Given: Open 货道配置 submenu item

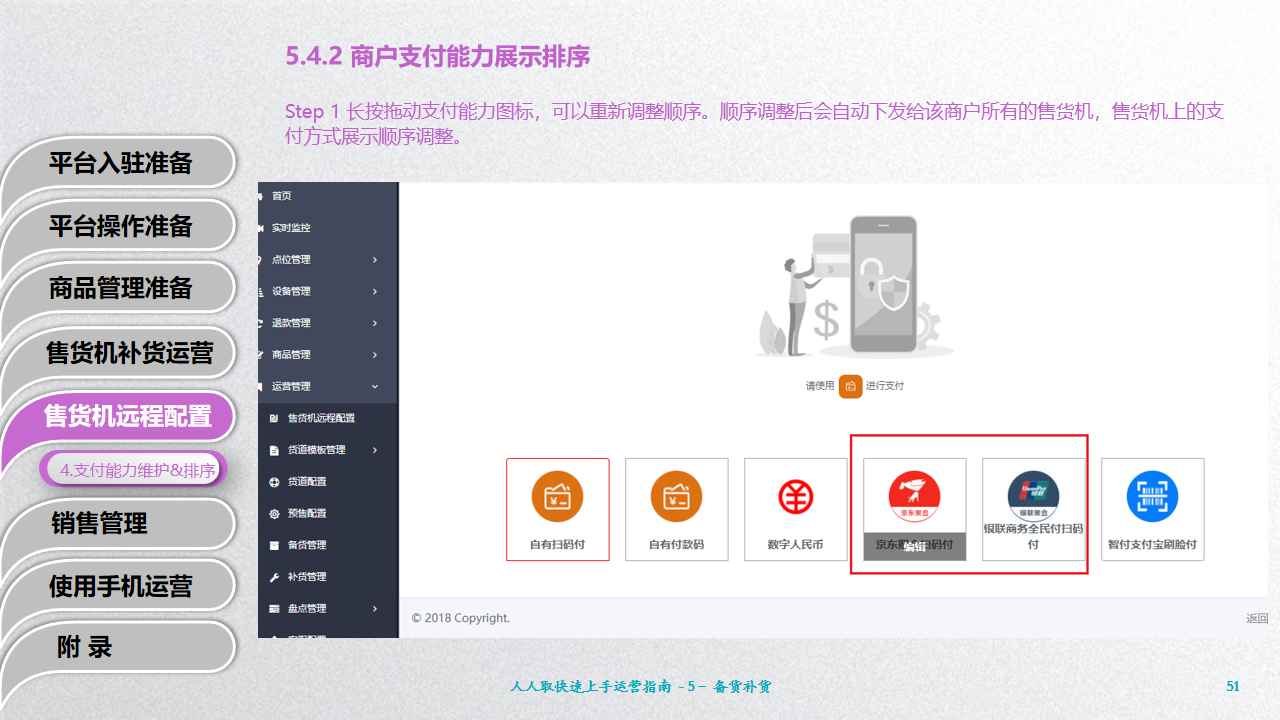Looking at the screenshot, I should [x=307, y=482].
